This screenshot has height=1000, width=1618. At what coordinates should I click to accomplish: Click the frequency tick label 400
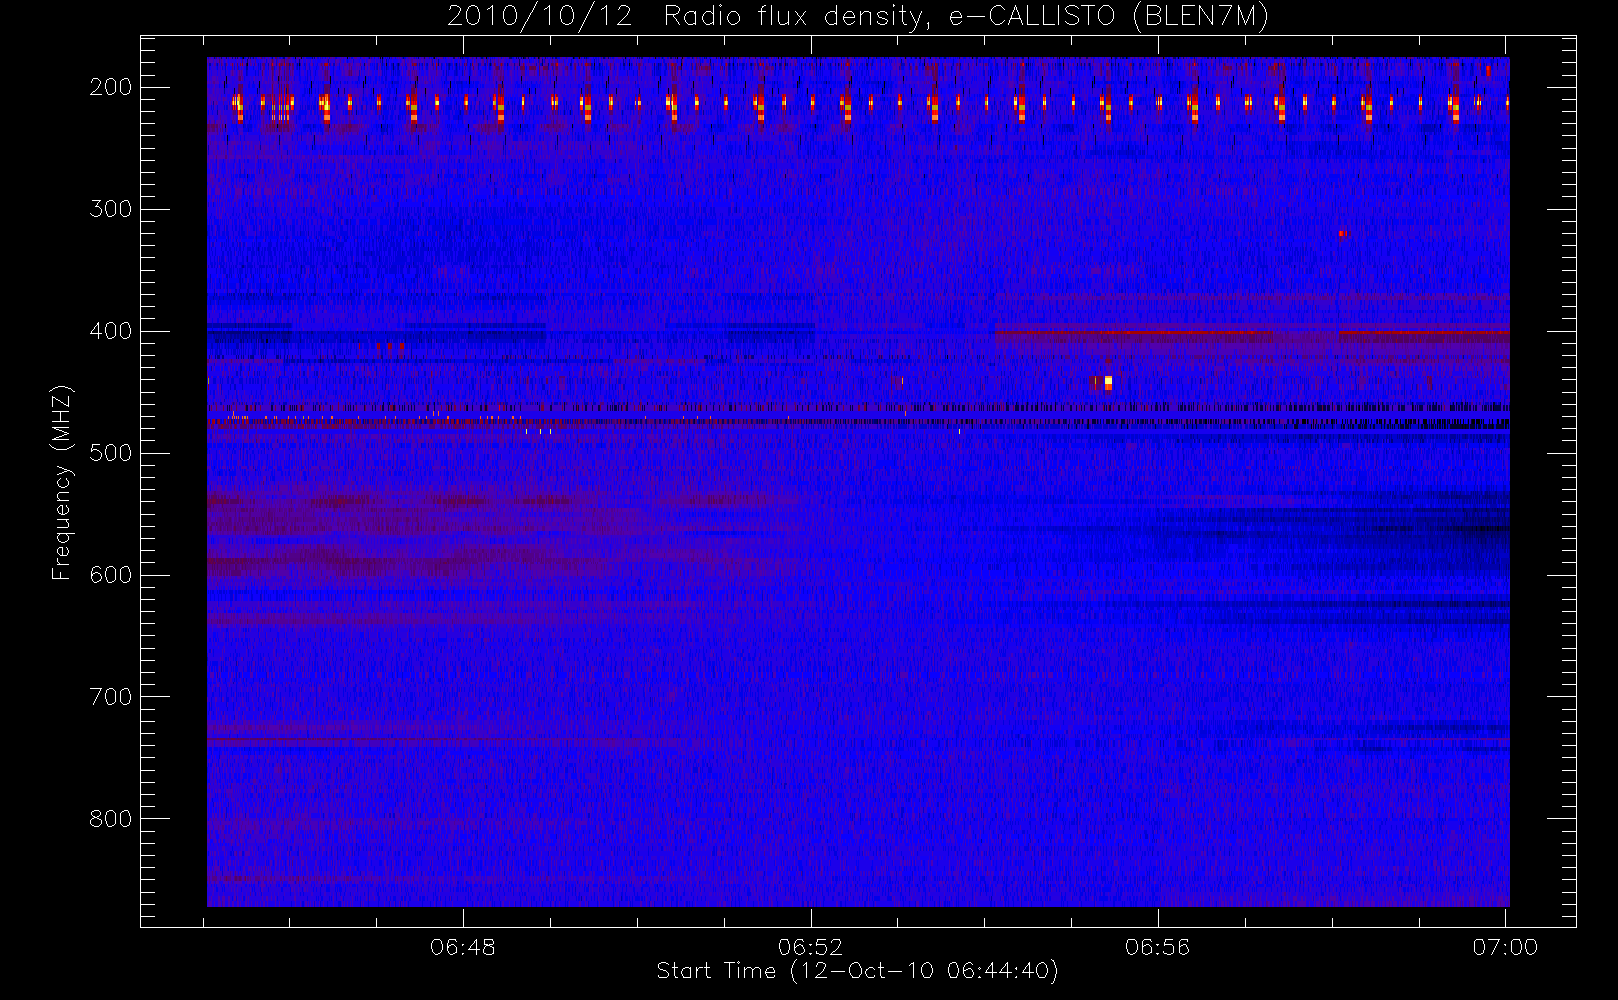tap(111, 331)
